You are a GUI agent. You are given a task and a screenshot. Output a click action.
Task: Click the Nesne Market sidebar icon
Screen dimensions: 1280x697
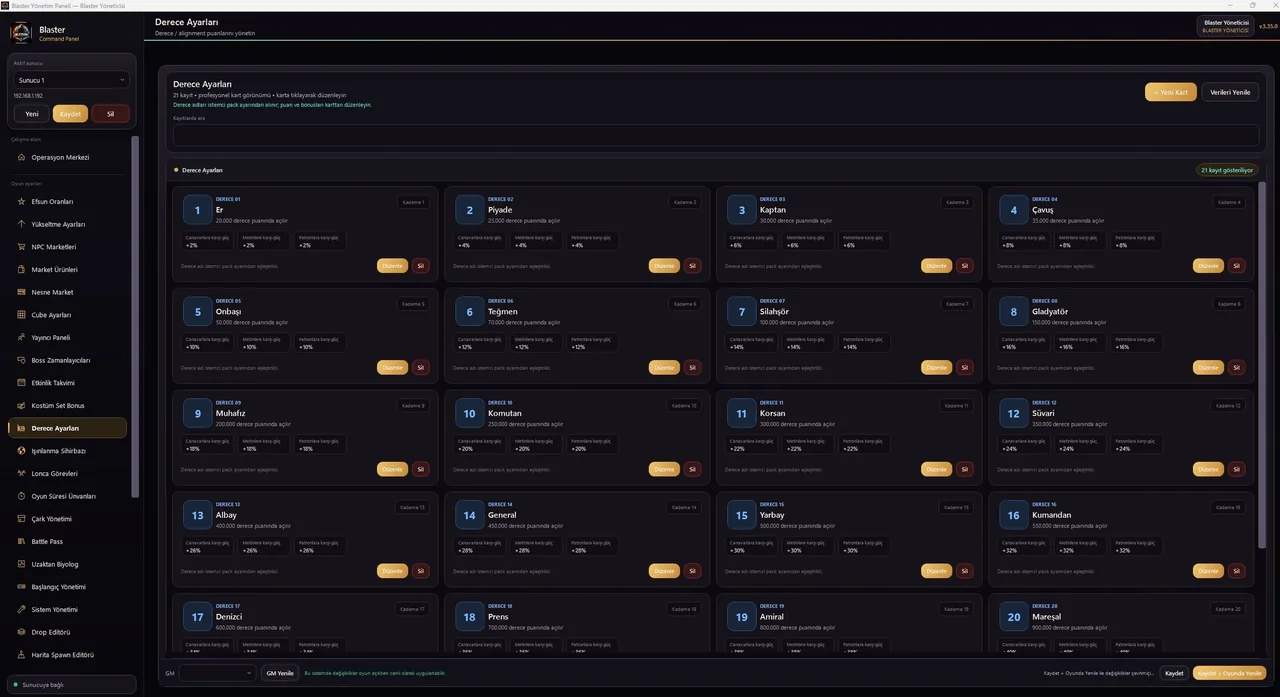pos(21,292)
